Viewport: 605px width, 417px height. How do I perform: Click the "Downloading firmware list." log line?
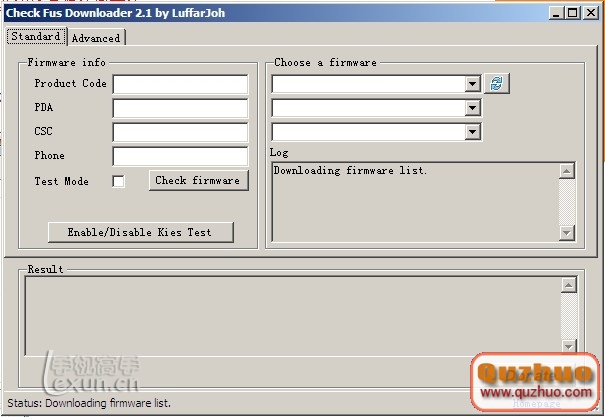point(350,170)
